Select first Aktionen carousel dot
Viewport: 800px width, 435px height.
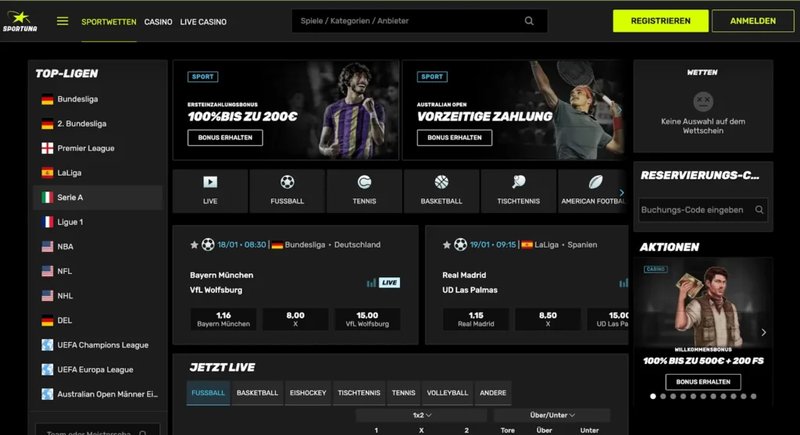click(653, 396)
